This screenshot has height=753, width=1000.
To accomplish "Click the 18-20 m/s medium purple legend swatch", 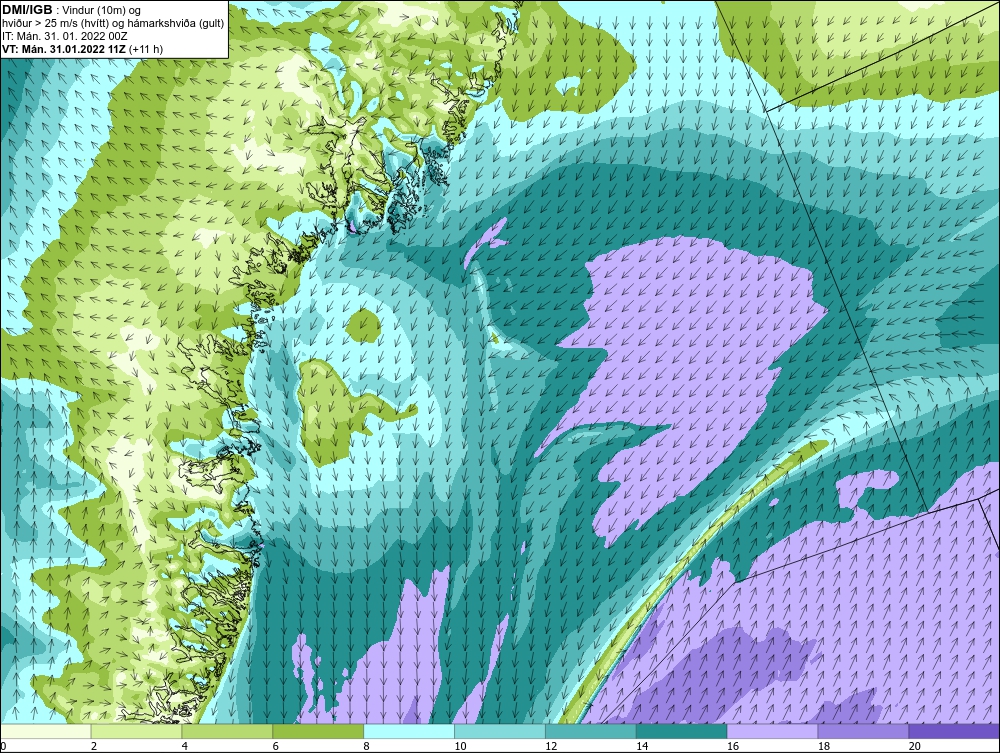I will [x=864, y=731].
